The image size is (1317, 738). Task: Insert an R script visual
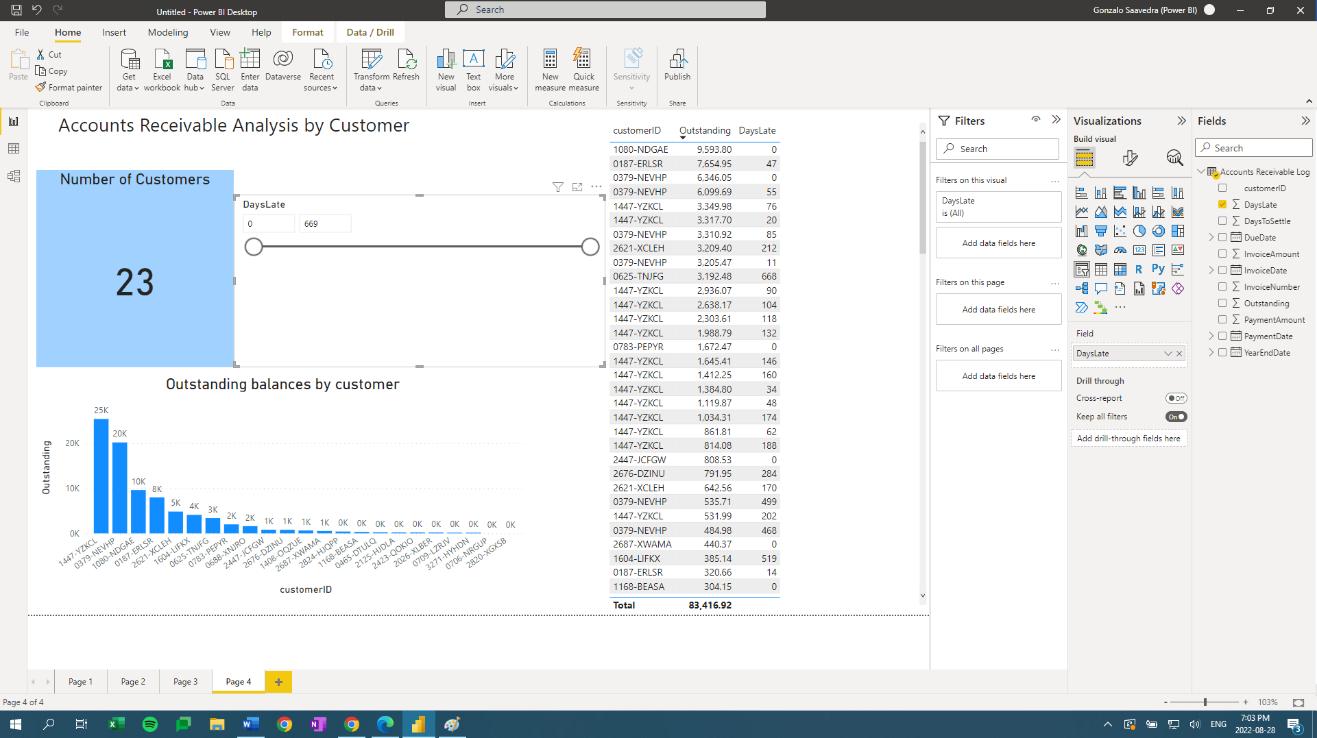1139,269
